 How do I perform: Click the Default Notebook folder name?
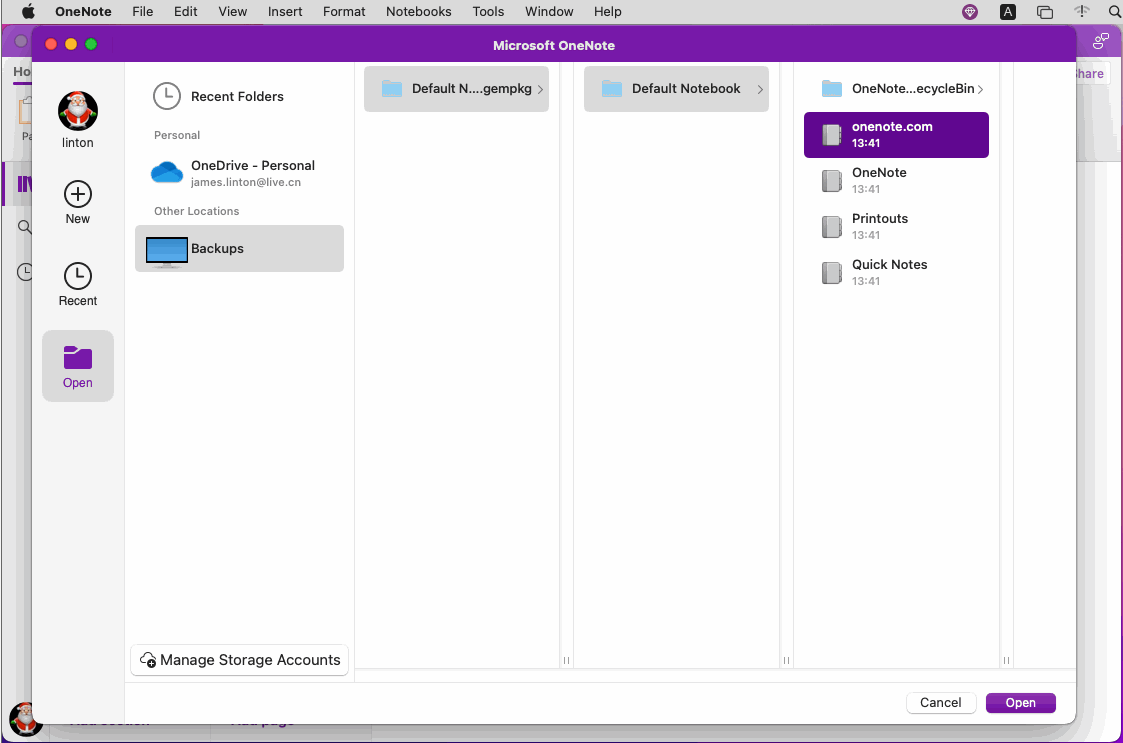[x=685, y=89]
